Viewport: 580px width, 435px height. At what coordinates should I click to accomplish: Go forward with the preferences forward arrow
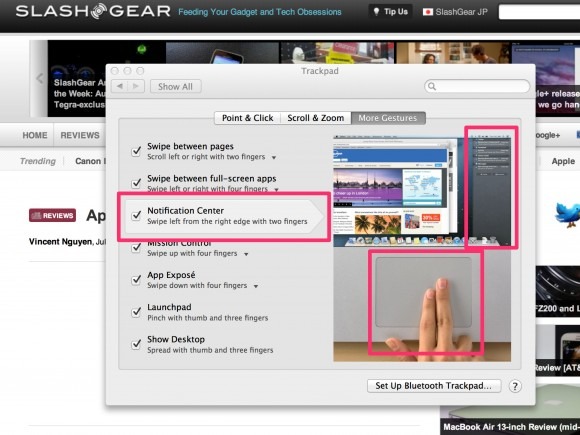pos(136,87)
